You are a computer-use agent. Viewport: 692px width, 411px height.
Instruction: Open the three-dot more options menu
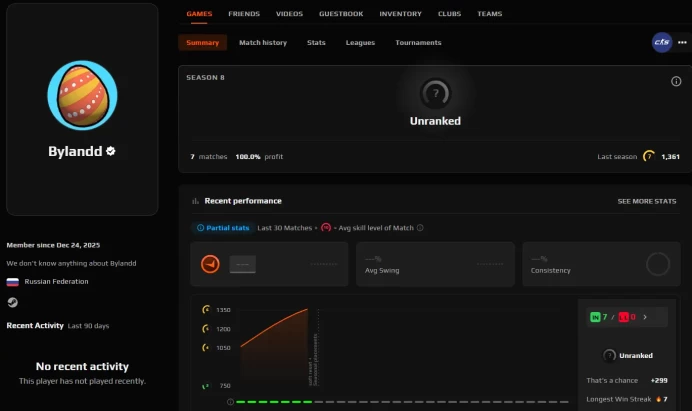682,42
